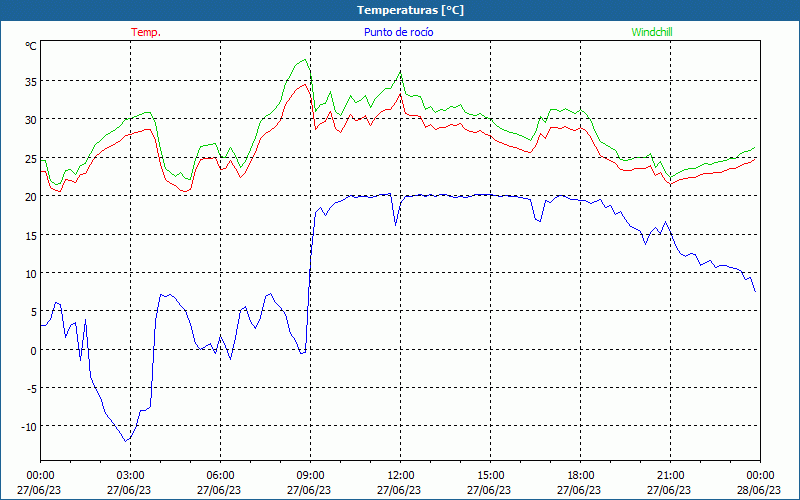
Task: Click the 27/06/23 date under 12:00
Action: [x=399, y=490]
